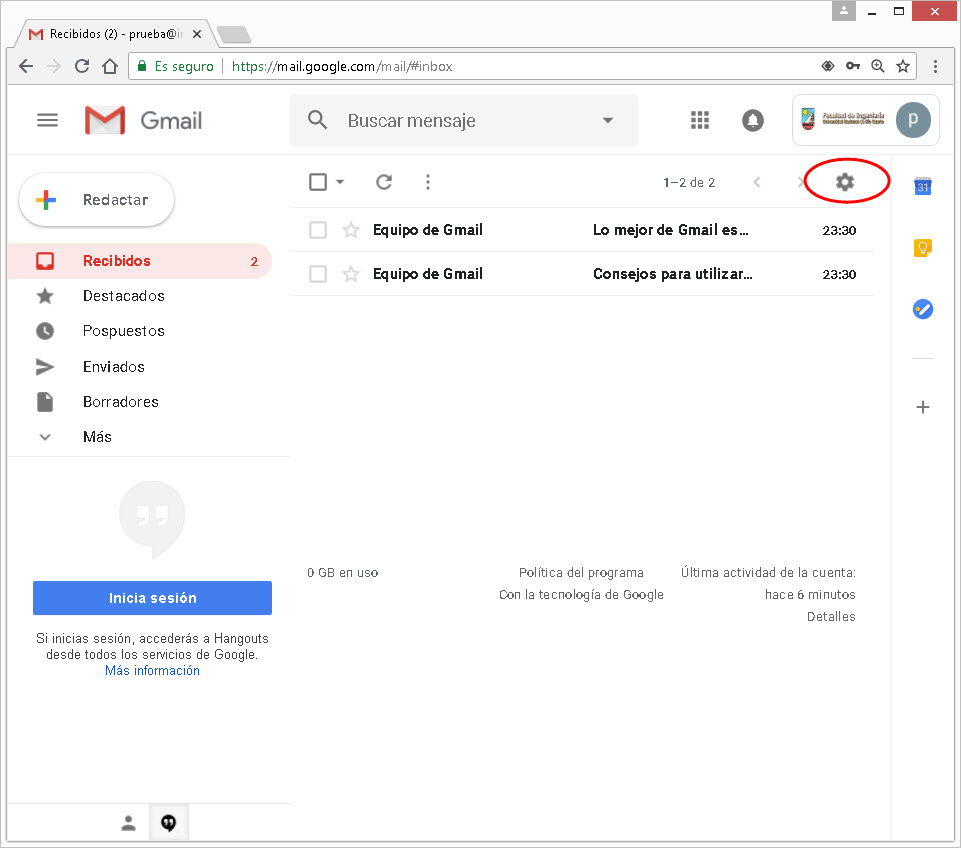Add more add-ons with the plus icon
Image resolution: width=961 pixels, height=848 pixels.
pyautogui.click(x=922, y=407)
